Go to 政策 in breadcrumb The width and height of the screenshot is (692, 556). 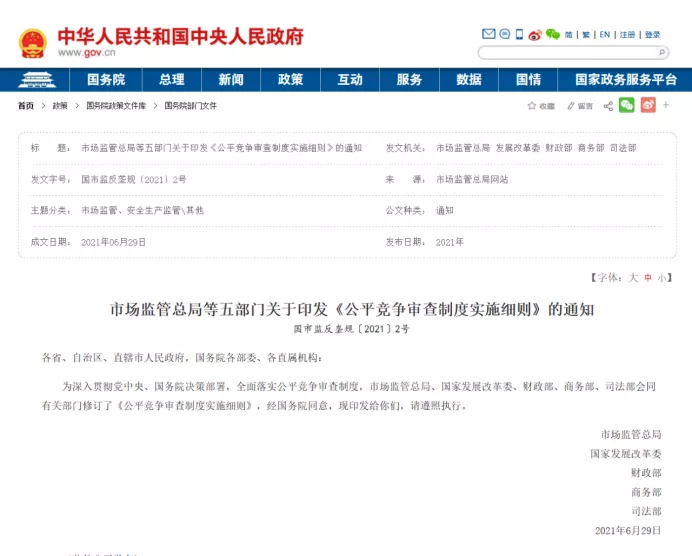tap(60, 106)
